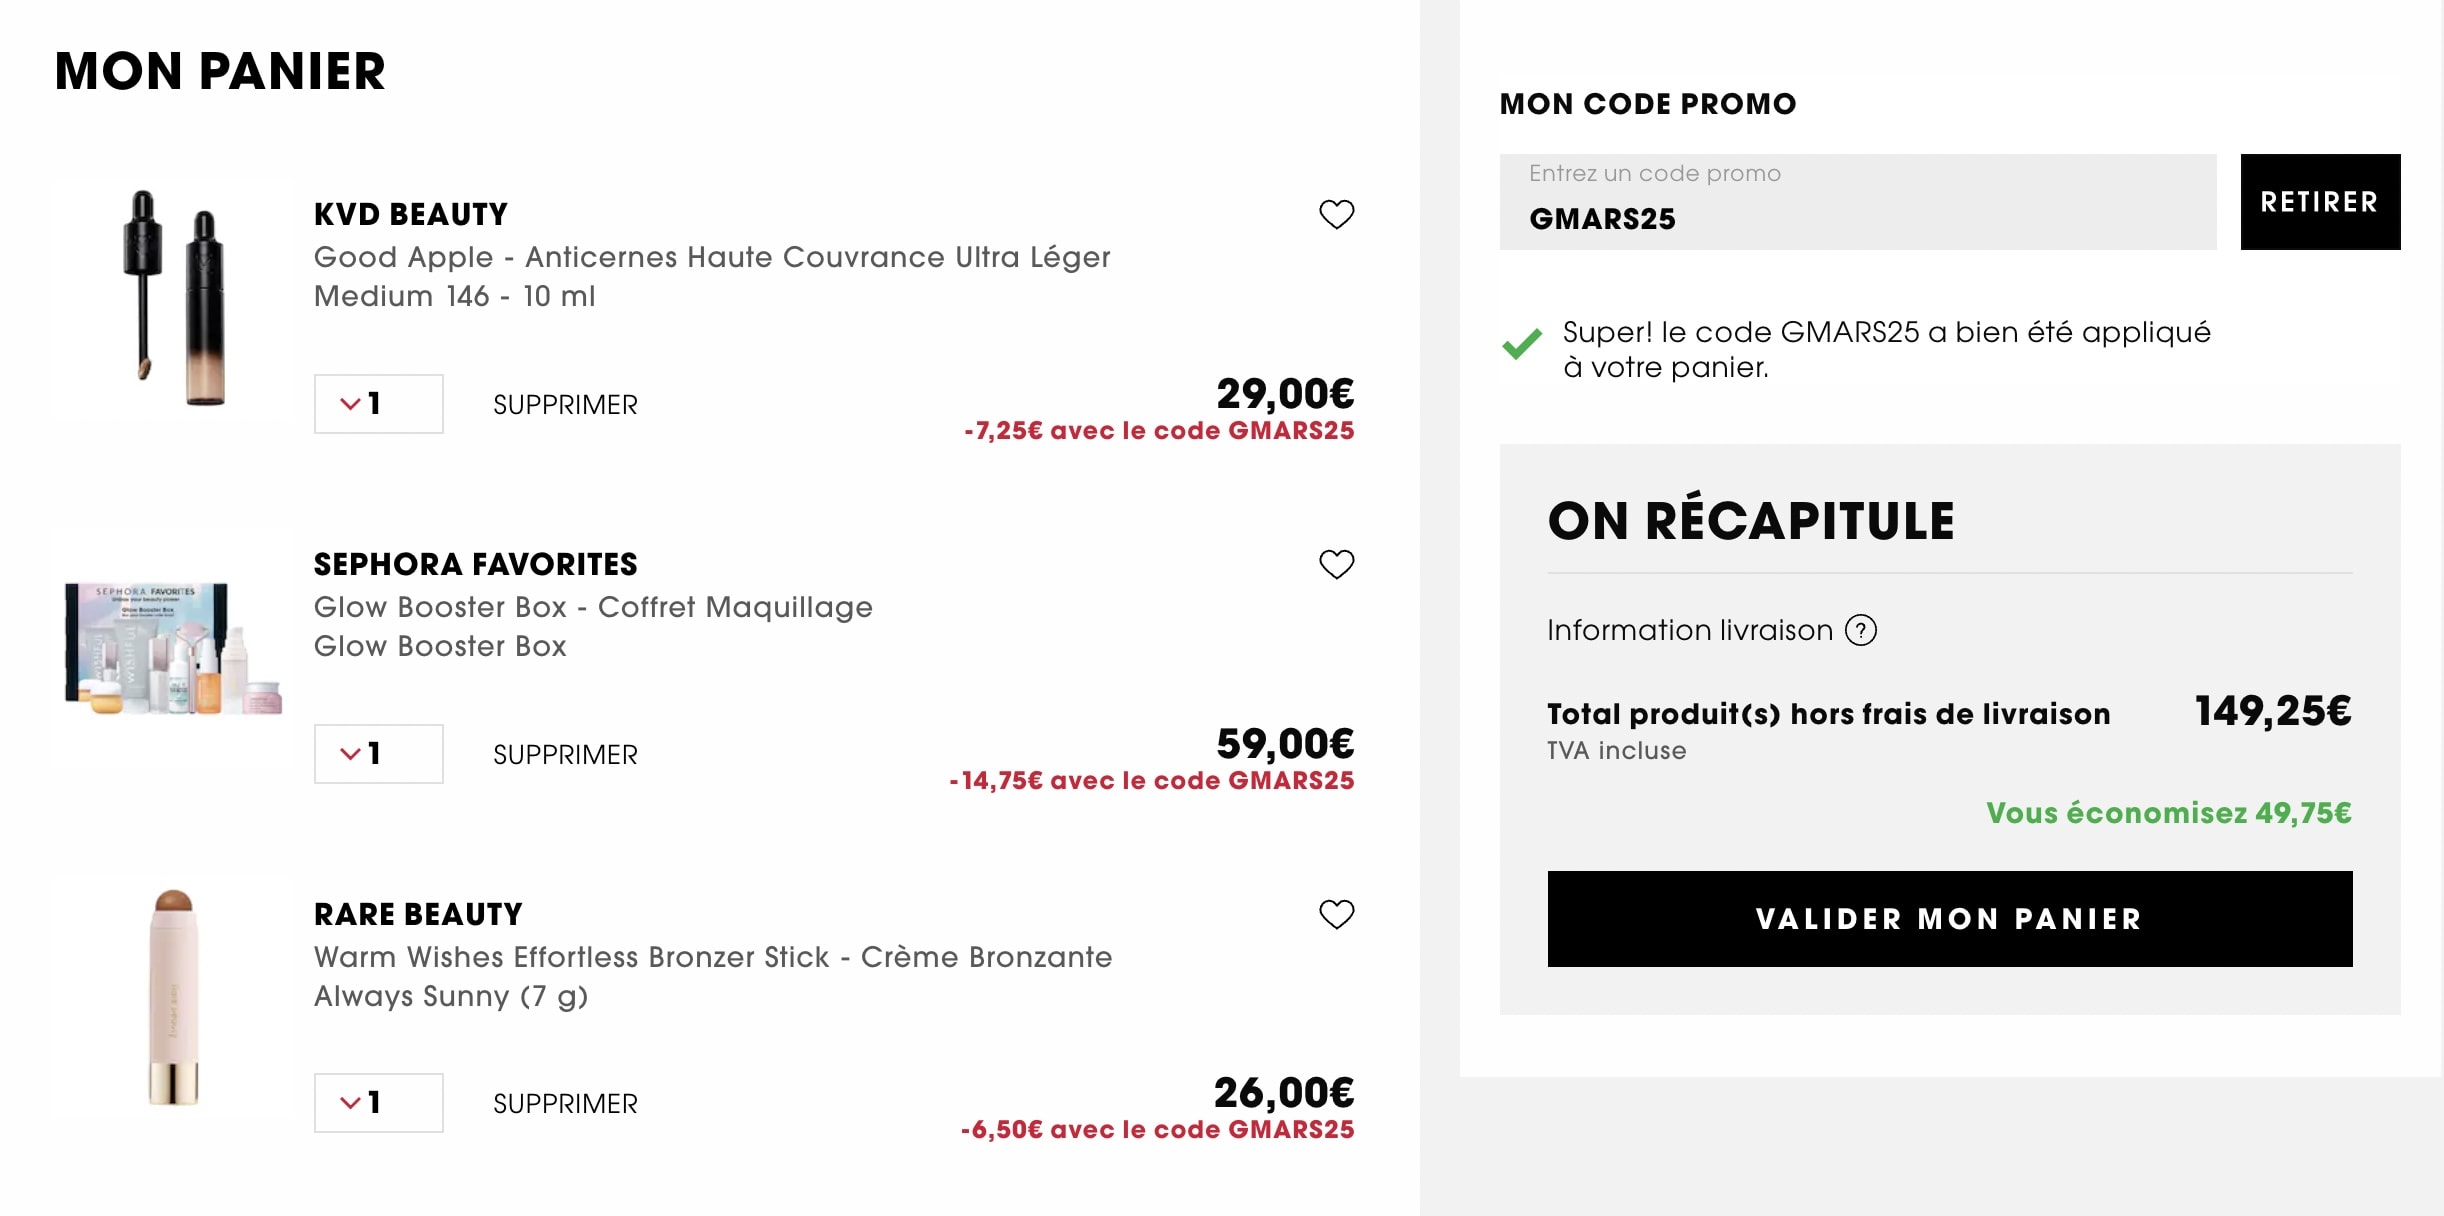
Task: Click Rare Beauty bronzer stick image
Action: tap(173, 998)
